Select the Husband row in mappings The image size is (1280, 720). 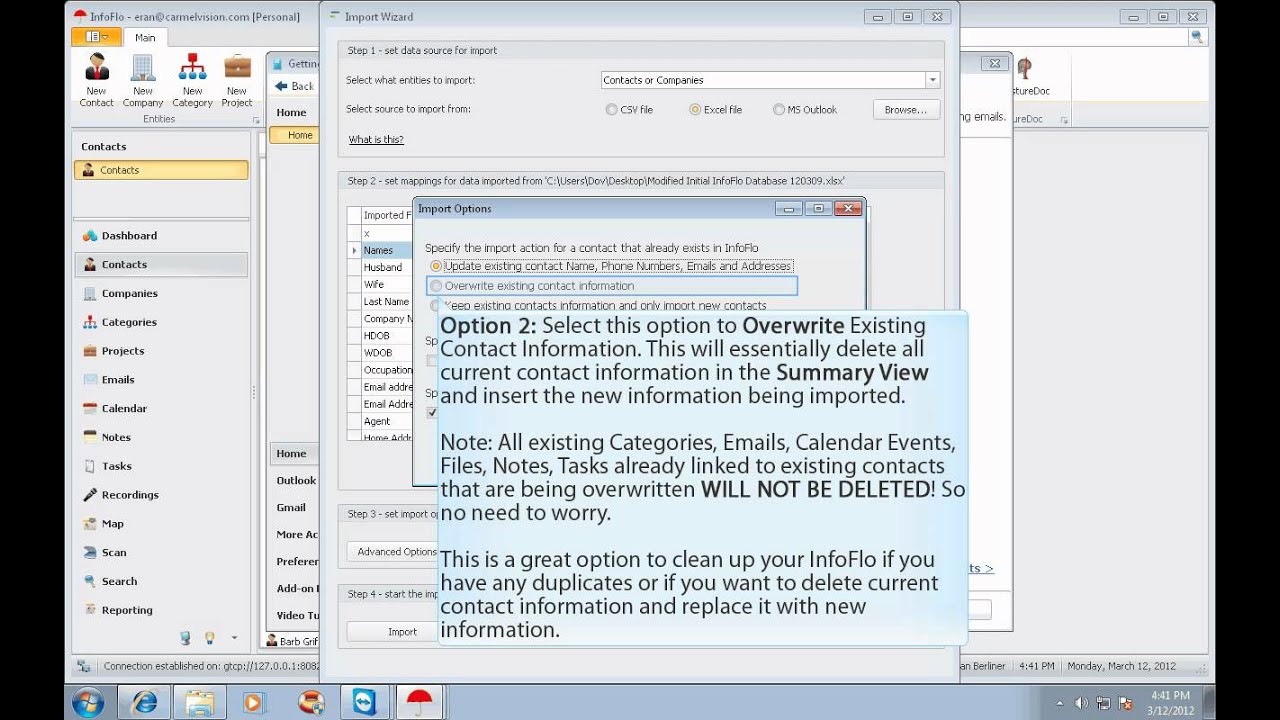pyautogui.click(x=382, y=267)
